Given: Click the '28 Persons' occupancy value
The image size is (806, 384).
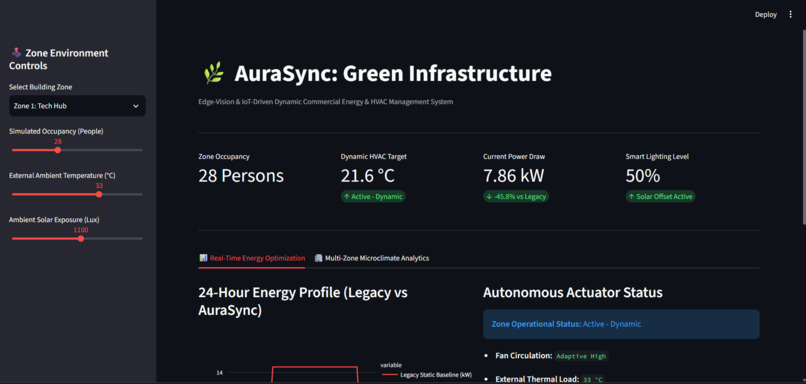Looking at the screenshot, I should [241, 176].
